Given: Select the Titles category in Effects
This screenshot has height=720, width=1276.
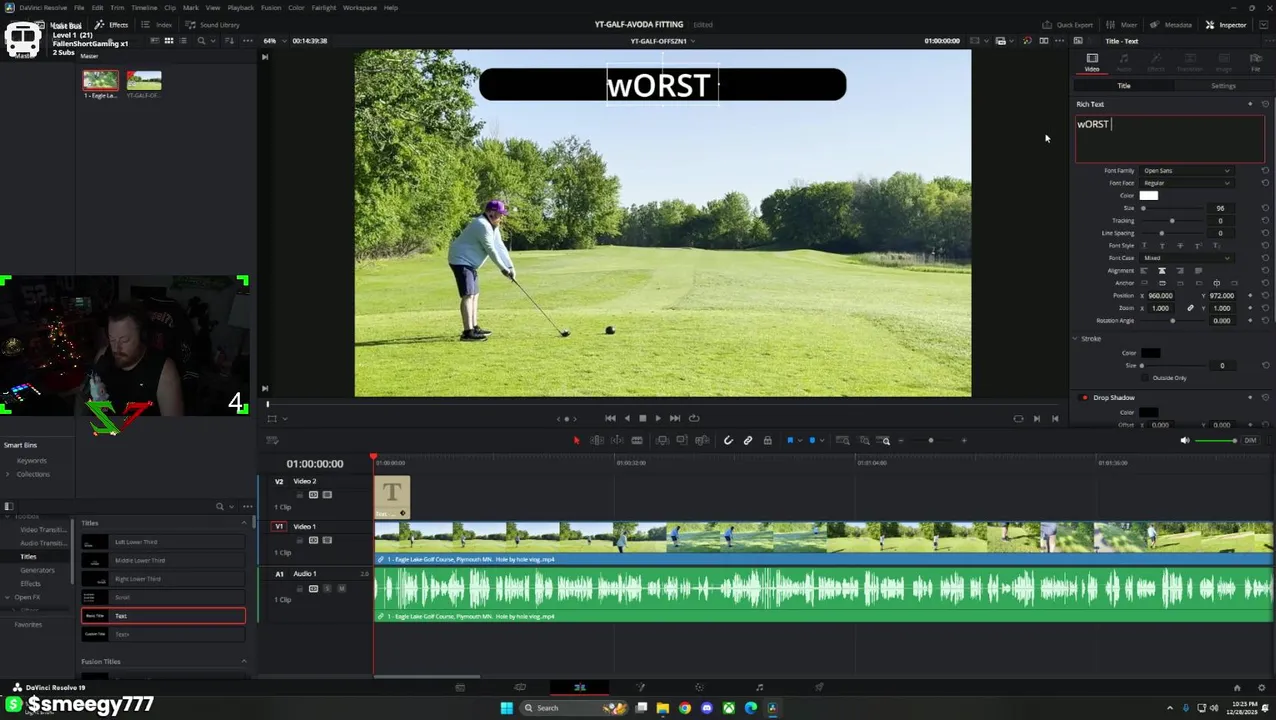Looking at the screenshot, I should tap(28, 557).
